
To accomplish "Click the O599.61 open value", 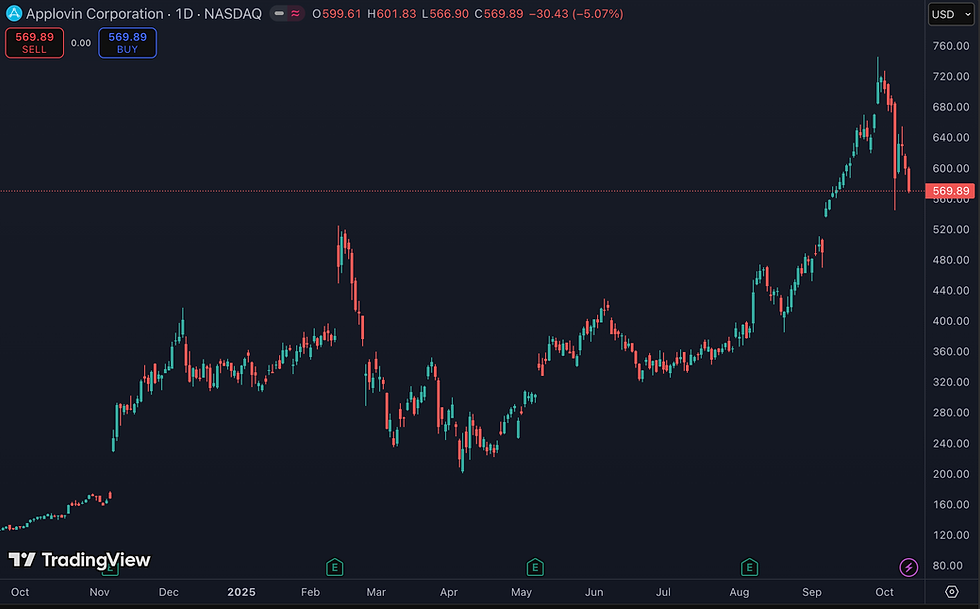I will (337, 14).
